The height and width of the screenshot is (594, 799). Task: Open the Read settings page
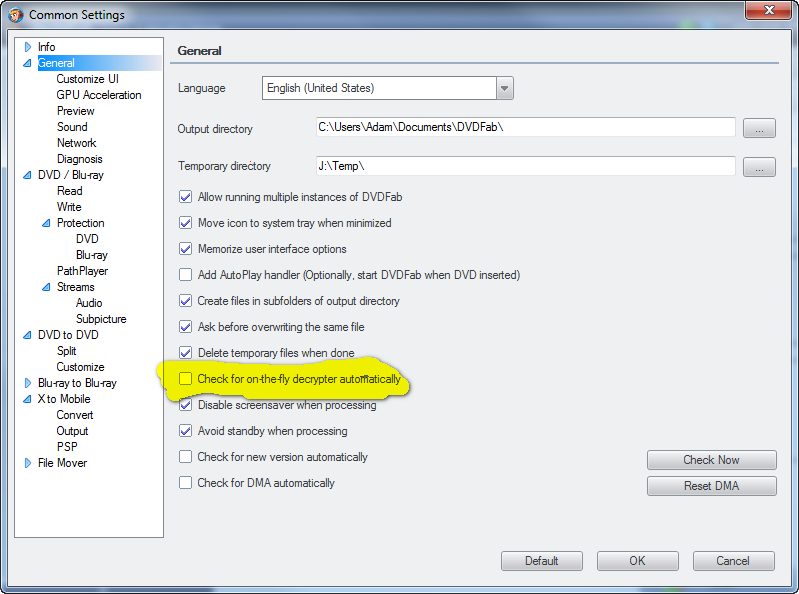[69, 191]
